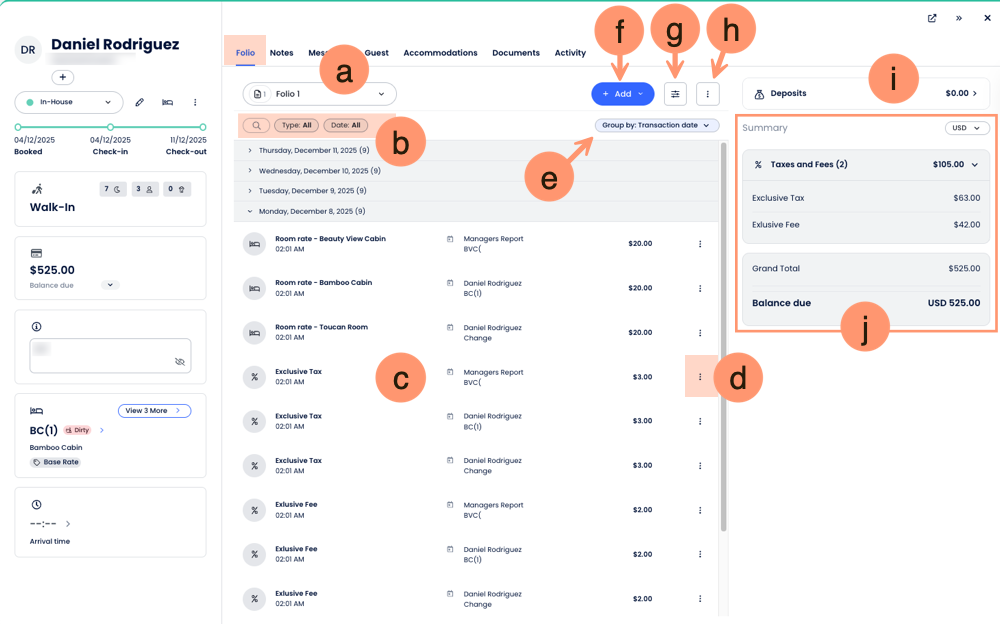Image resolution: width=1000 pixels, height=624 pixels.
Task: Open the Deposits row
Action: click(867, 94)
